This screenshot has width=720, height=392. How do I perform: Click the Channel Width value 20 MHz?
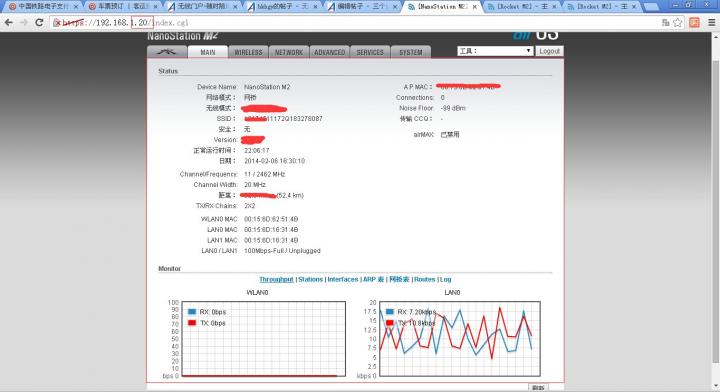pos(255,185)
